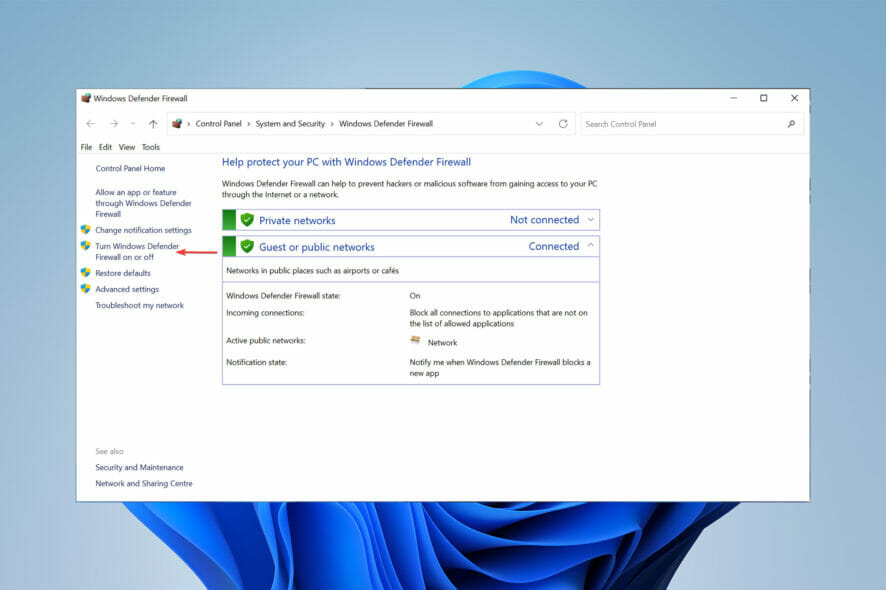Click Windows Defender Firewall breadcrumb
Image resolution: width=886 pixels, height=590 pixels.
pos(386,124)
